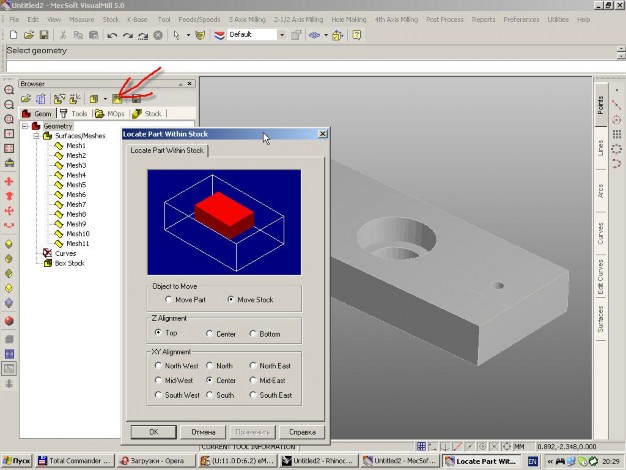Open dropdown arrow next to view icon
Screen dimensions: 626x470
pyautogui.click(x=326, y=35)
